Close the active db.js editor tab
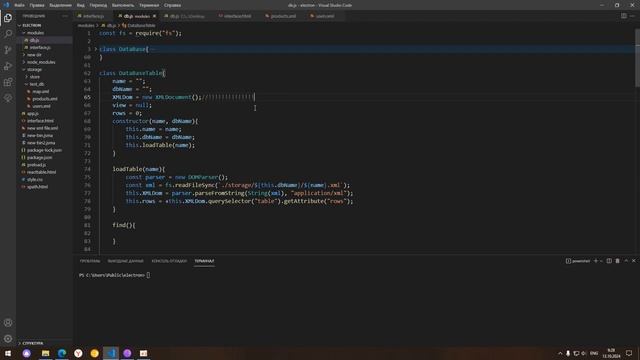The width and height of the screenshot is (640, 360). 154,16
